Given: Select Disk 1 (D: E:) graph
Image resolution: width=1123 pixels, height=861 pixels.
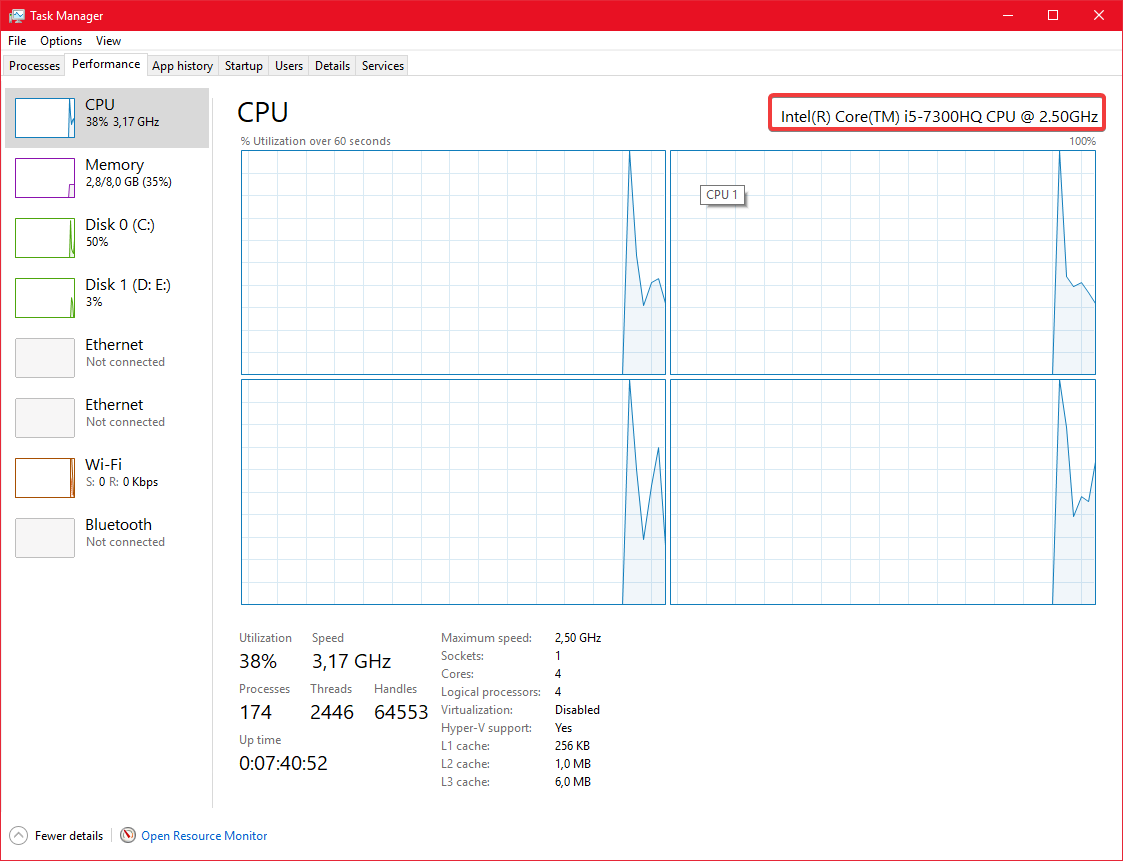Looking at the screenshot, I should click(x=45, y=298).
